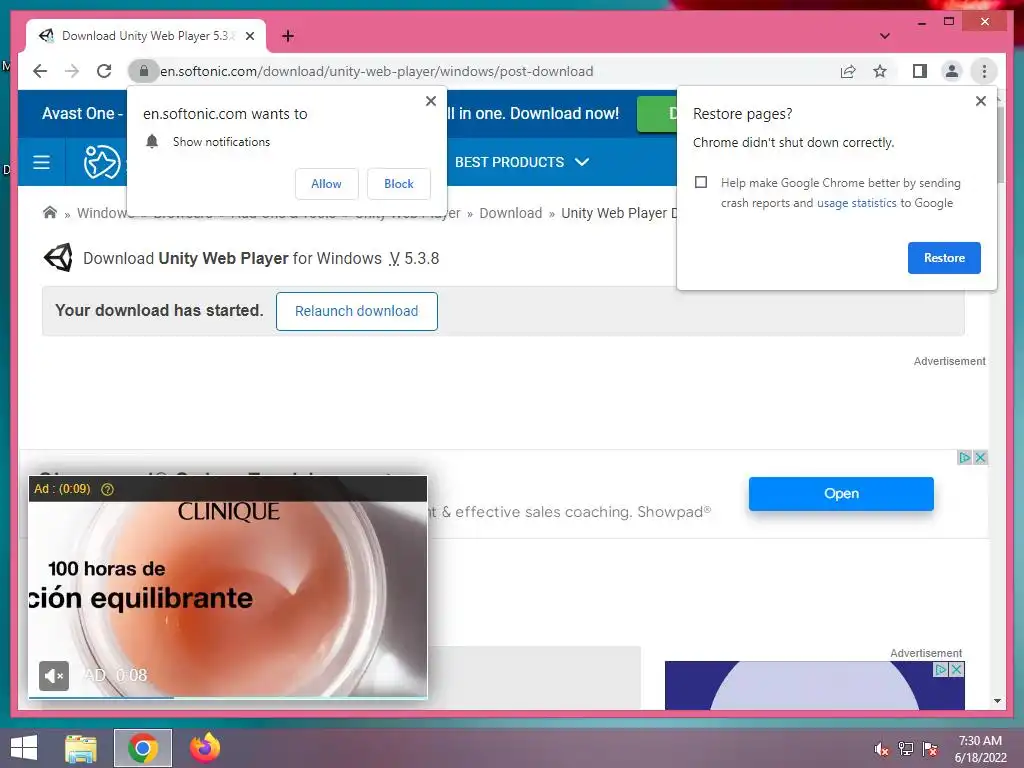
Task: Expand the BEST PRODUCTS menu
Action: point(522,162)
